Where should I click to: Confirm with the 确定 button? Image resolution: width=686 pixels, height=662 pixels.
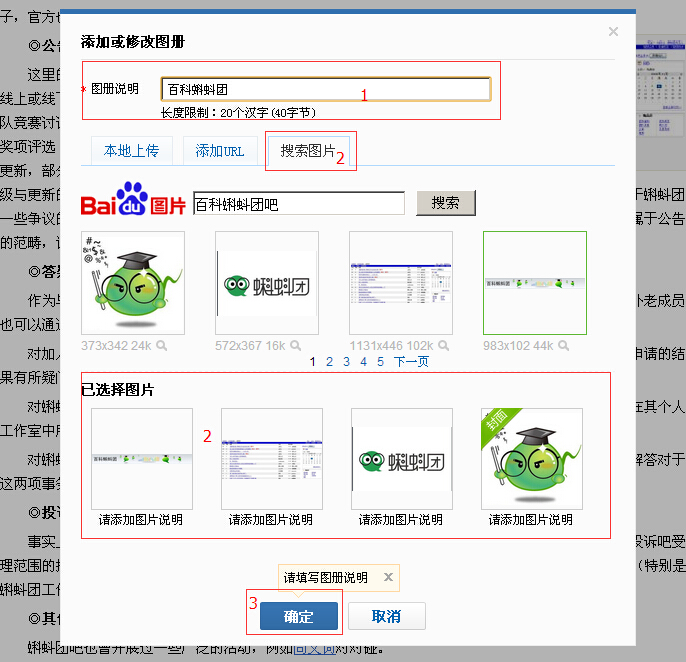[x=298, y=616]
